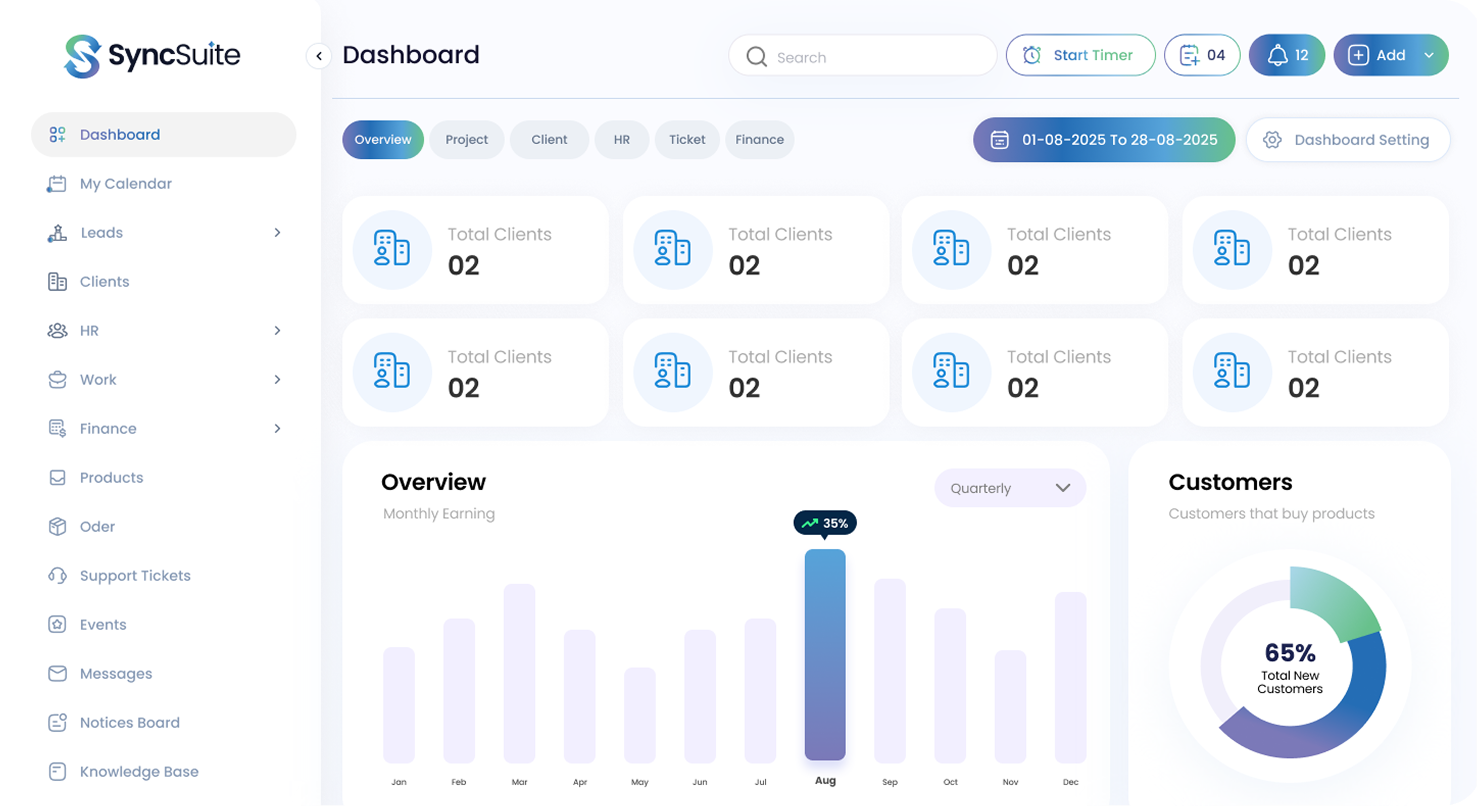1482x806 pixels.
Task: Expand the Finance submenu chevron
Action: [277, 429]
